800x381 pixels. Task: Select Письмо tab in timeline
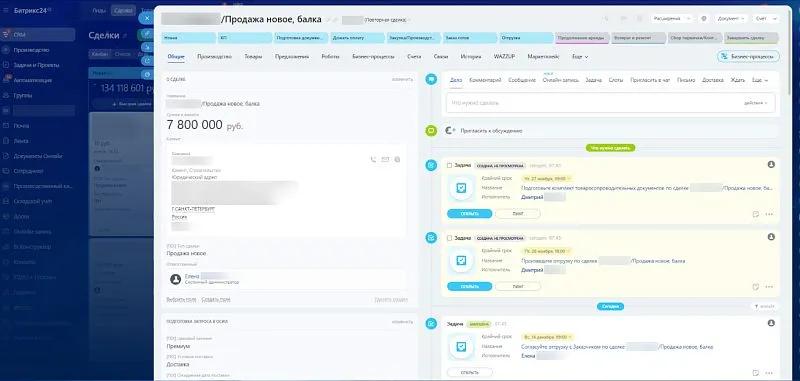coord(686,80)
